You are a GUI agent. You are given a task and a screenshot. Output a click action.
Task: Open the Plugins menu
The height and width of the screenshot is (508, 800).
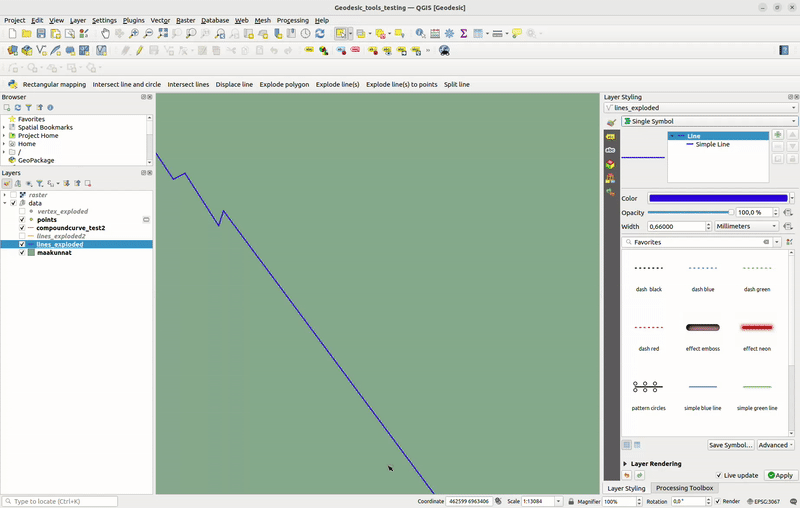134,20
